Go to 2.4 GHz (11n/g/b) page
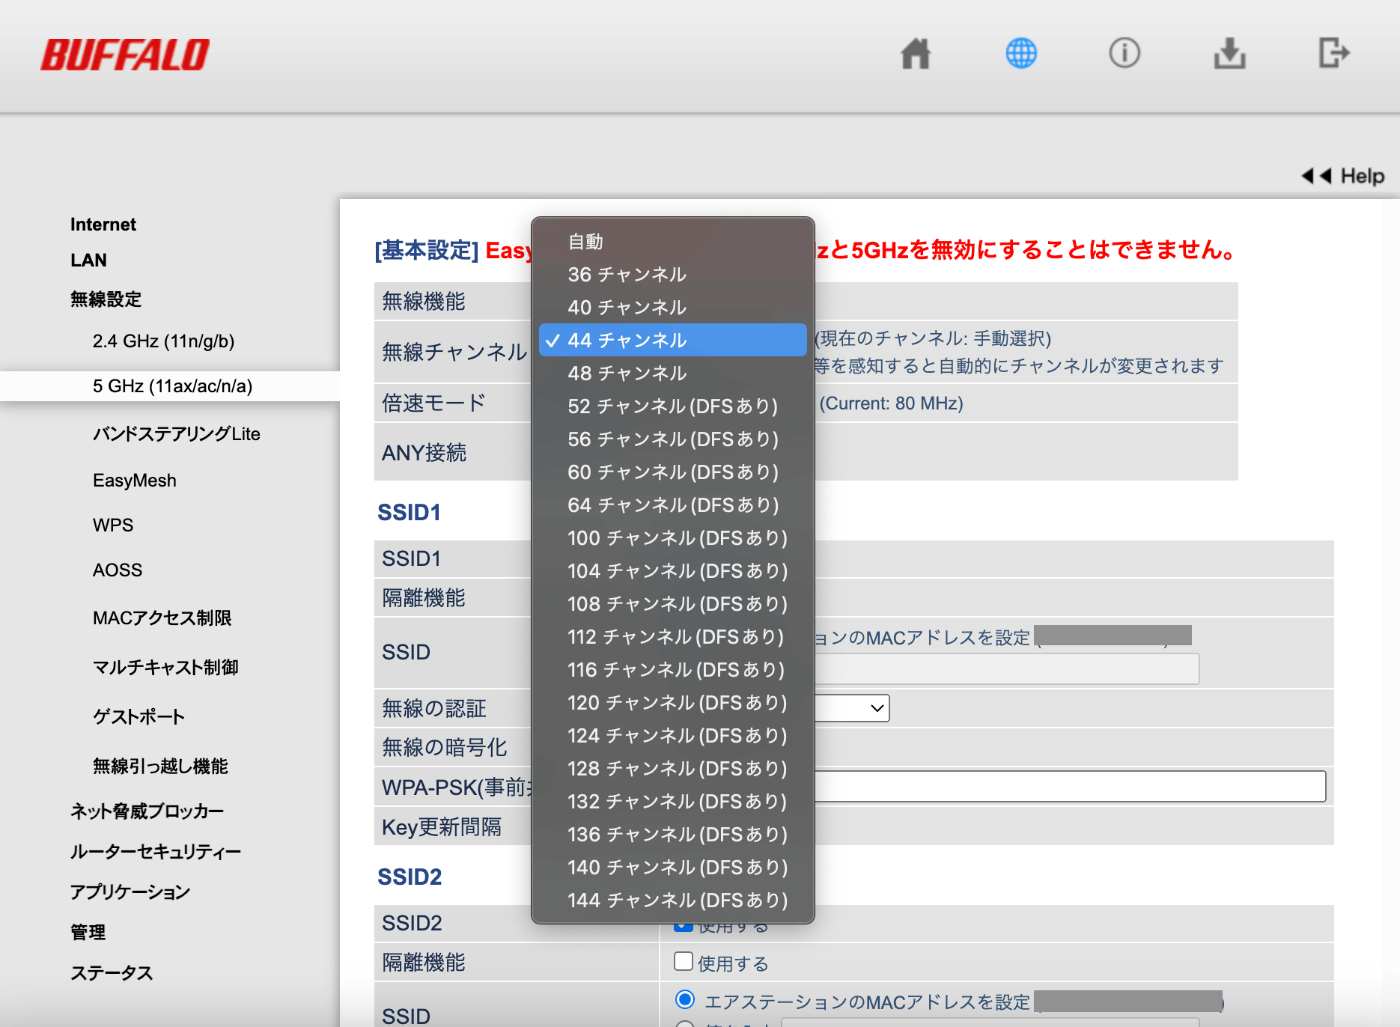The image size is (1400, 1027). pos(164,341)
